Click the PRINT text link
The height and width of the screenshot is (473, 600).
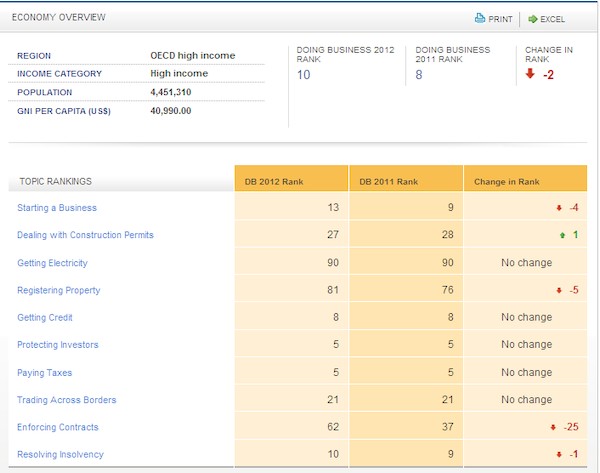pos(502,19)
